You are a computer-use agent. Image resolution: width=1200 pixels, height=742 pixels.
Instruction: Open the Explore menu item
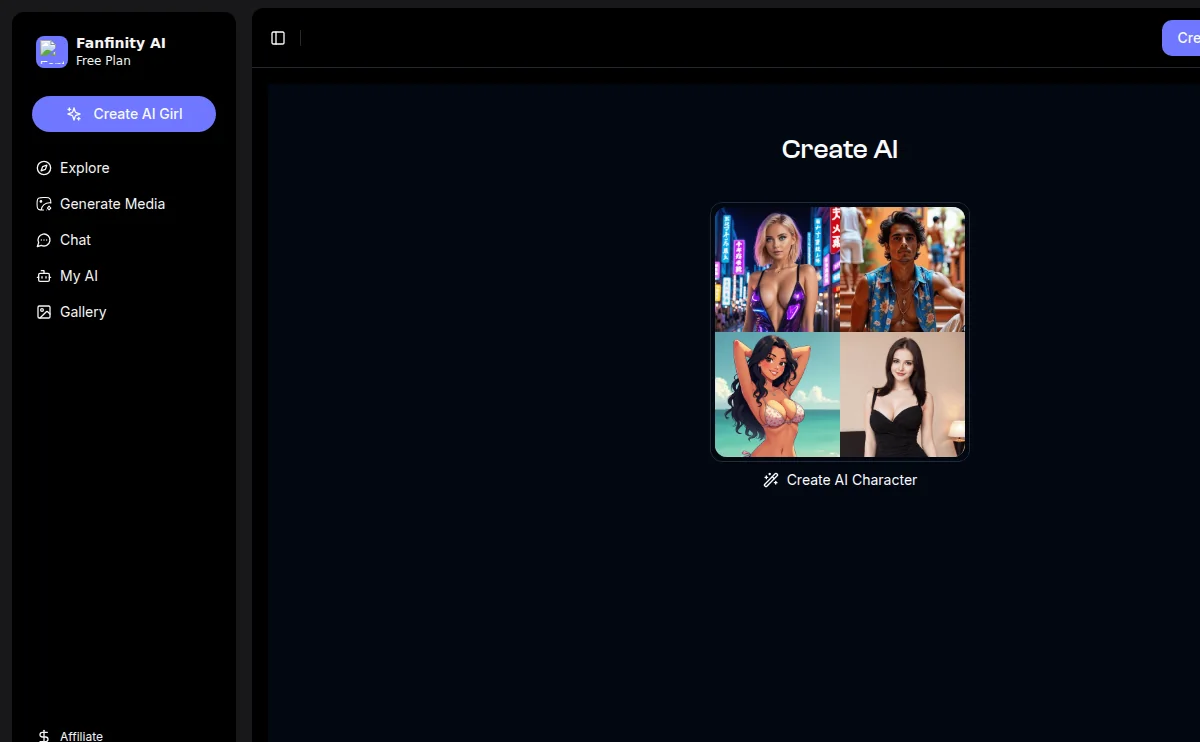point(124,168)
